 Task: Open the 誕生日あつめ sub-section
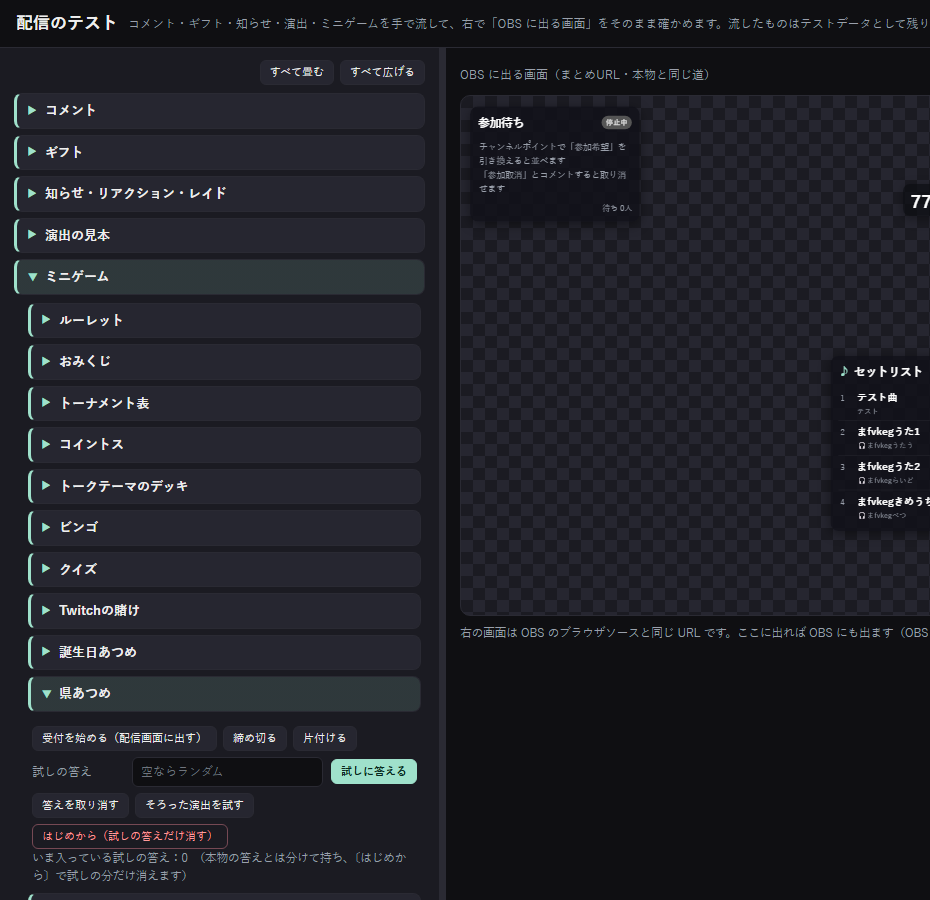pos(225,652)
